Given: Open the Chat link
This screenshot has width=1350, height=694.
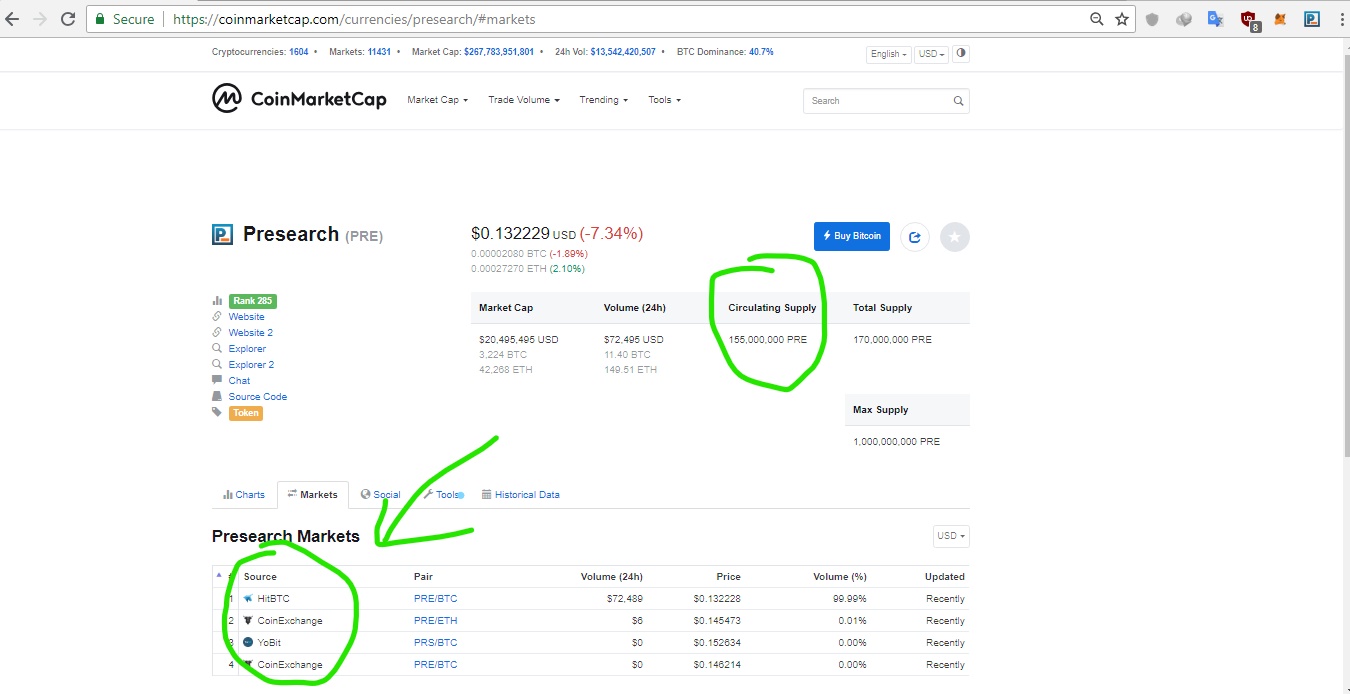Looking at the screenshot, I should [239, 381].
